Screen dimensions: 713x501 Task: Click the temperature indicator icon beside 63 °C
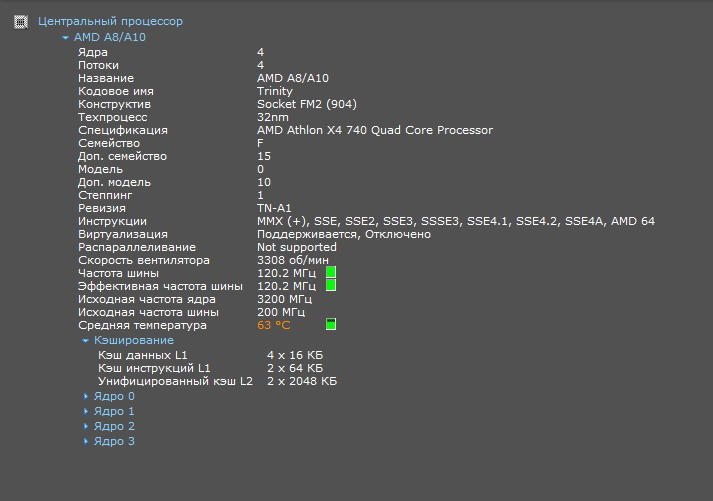click(331, 325)
